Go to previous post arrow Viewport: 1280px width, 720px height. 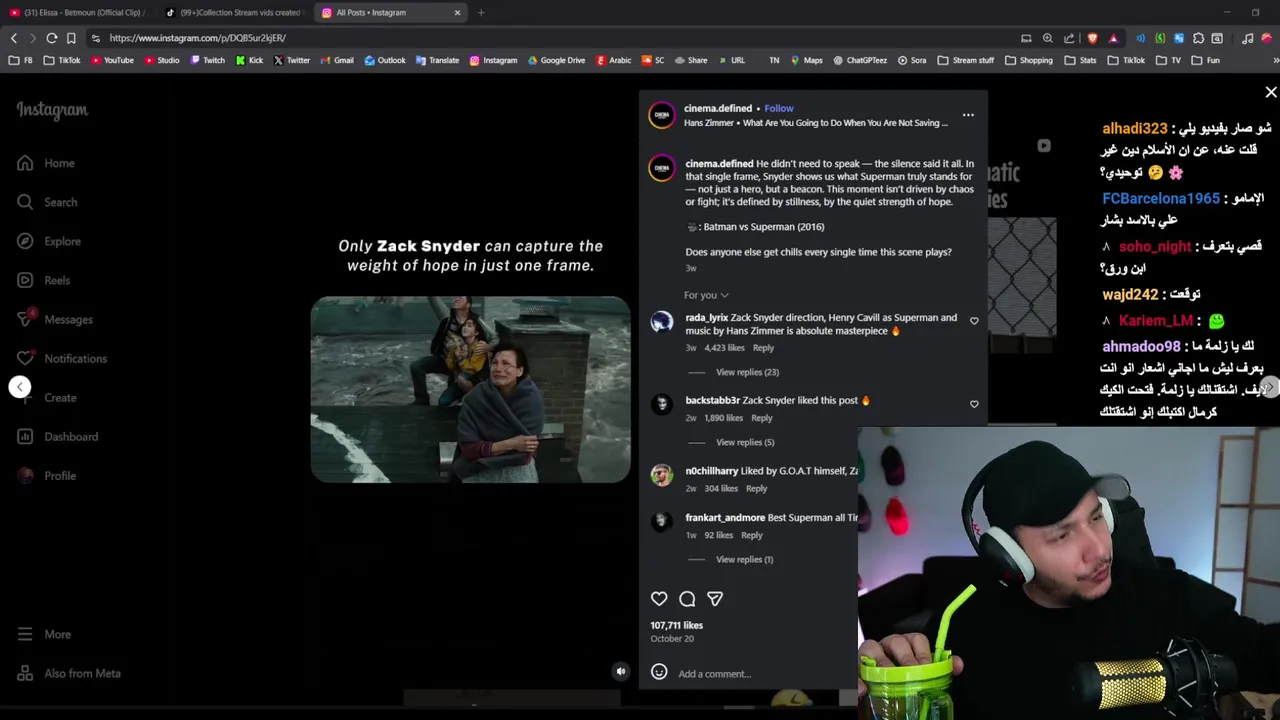(20, 387)
